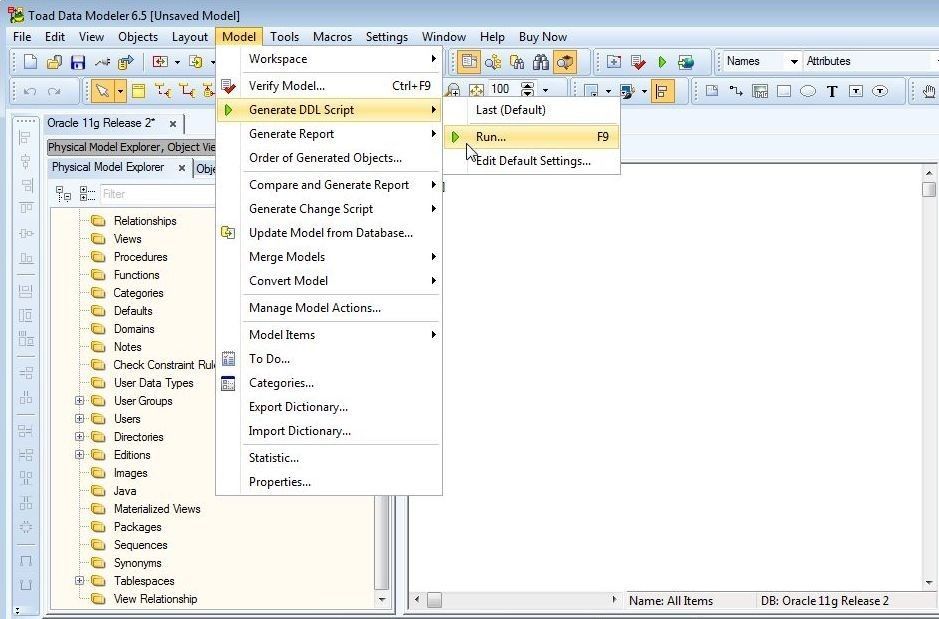This screenshot has height=619, width=939.
Task: Click the vertical scrollbar thumb of the canvas
Action: tap(929, 189)
